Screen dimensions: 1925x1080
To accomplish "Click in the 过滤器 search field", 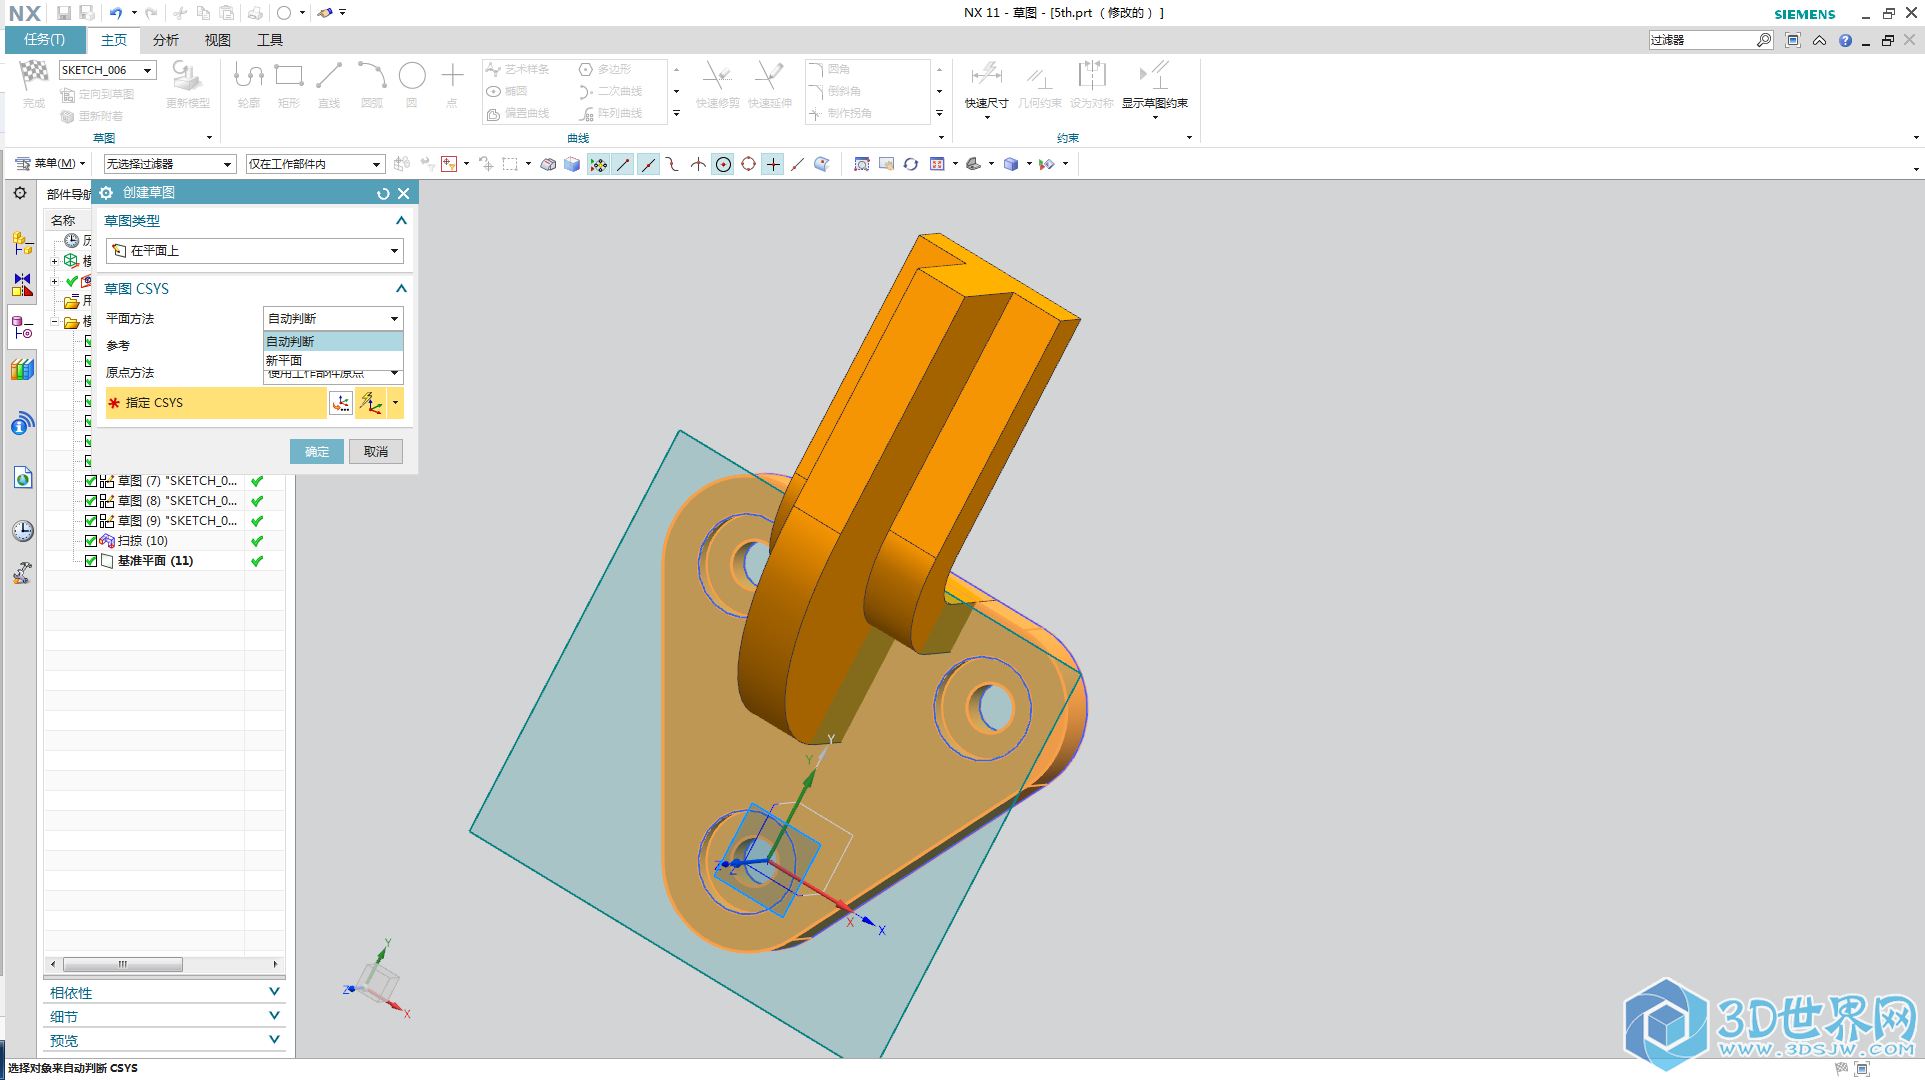I will [x=1702, y=40].
